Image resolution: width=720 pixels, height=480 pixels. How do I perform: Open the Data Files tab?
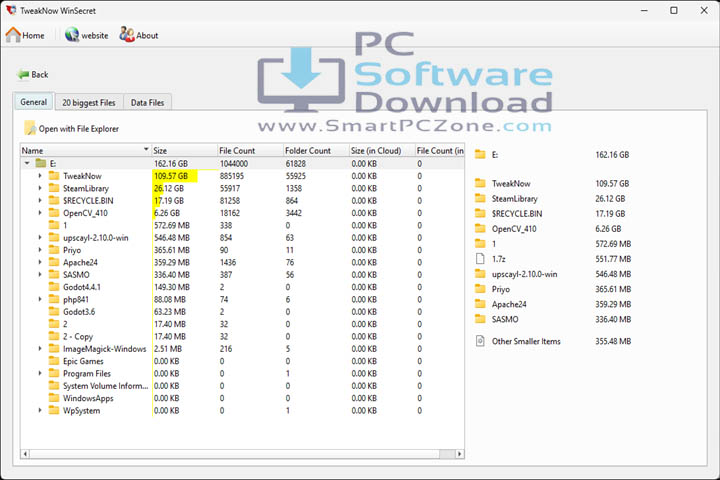147,102
